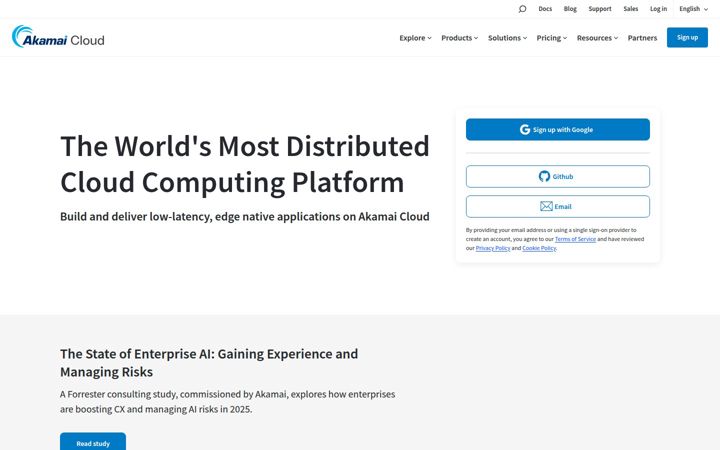This screenshot has width=720, height=450.
Task: Go to the Partners menu item
Action: click(x=642, y=38)
